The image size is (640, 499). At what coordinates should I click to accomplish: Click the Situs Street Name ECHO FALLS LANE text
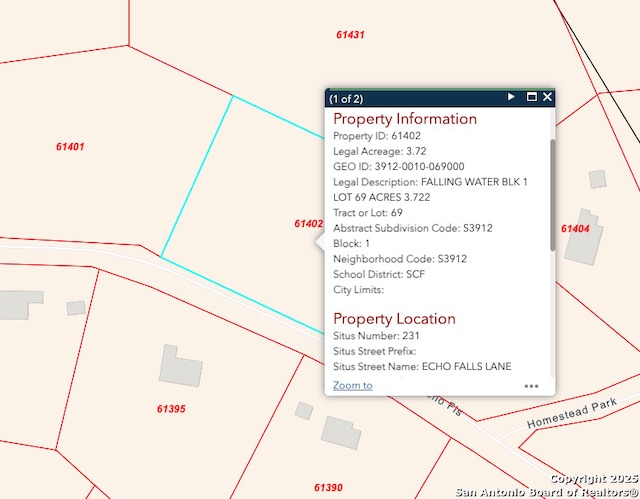[422, 366]
